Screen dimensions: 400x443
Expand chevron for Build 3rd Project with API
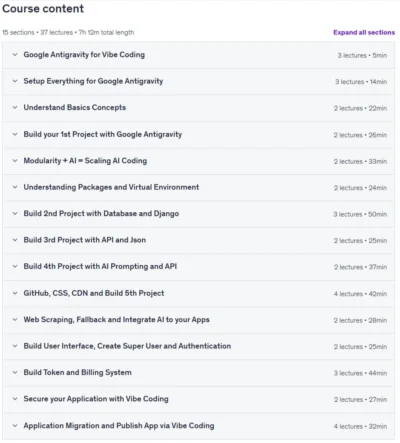[x=15, y=240]
